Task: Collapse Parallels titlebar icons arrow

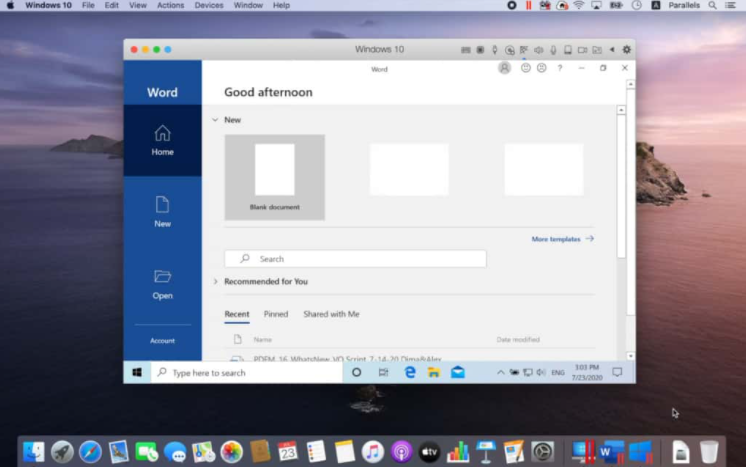Action: [612, 49]
